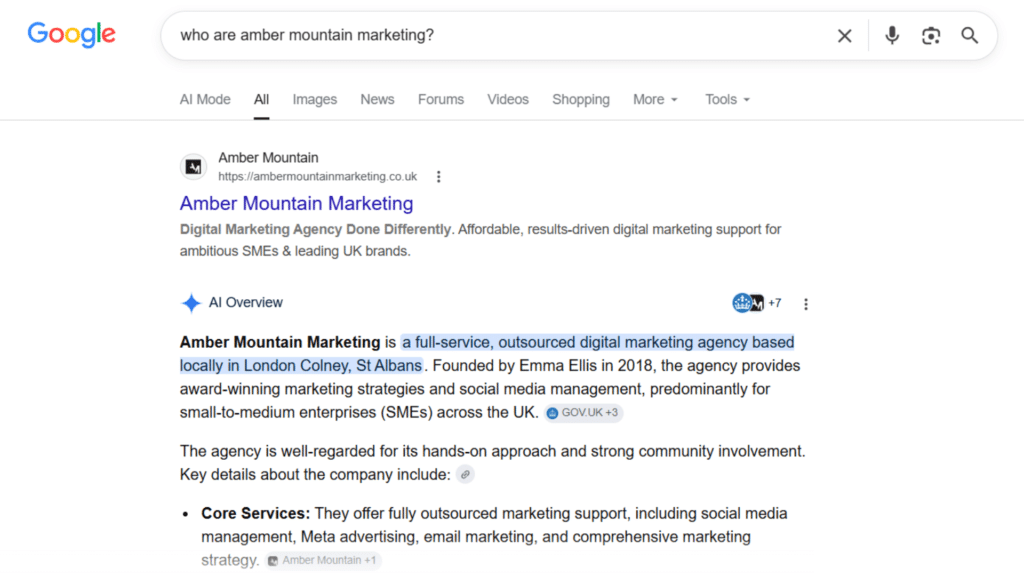Open the Google logo homepage
1024x576 pixels.
coord(71,35)
